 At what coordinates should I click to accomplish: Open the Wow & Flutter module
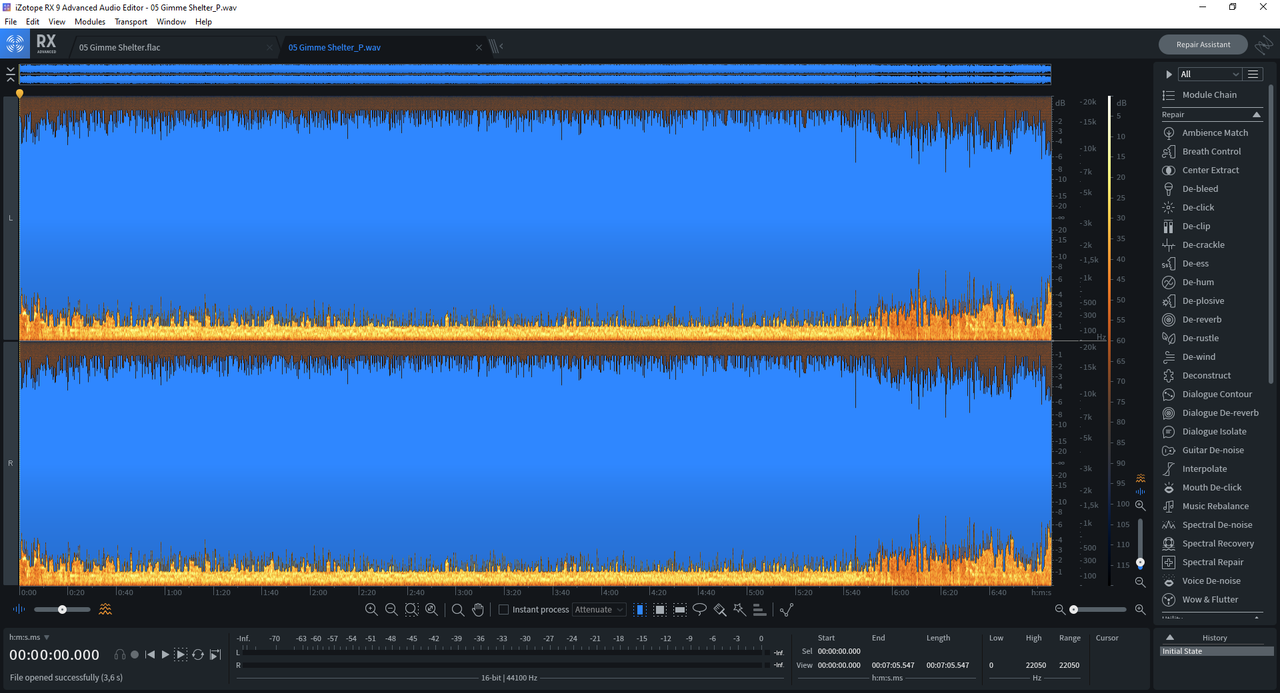coord(1200,599)
